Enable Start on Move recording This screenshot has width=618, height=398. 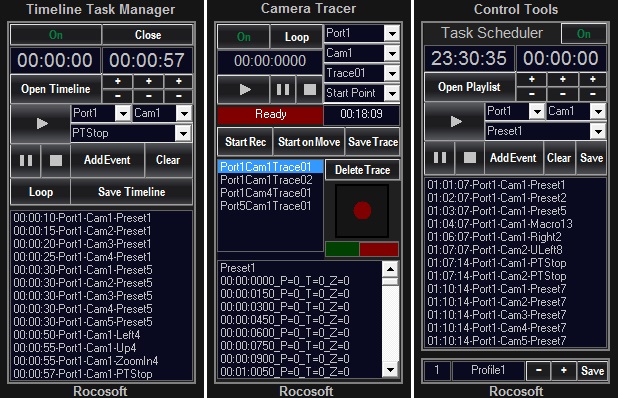309,142
